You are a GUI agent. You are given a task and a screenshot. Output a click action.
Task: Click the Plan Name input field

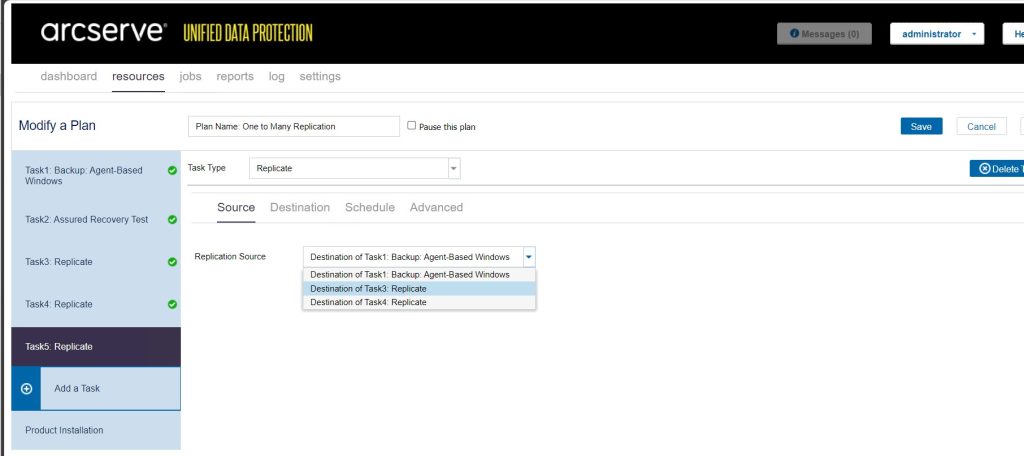294,127
